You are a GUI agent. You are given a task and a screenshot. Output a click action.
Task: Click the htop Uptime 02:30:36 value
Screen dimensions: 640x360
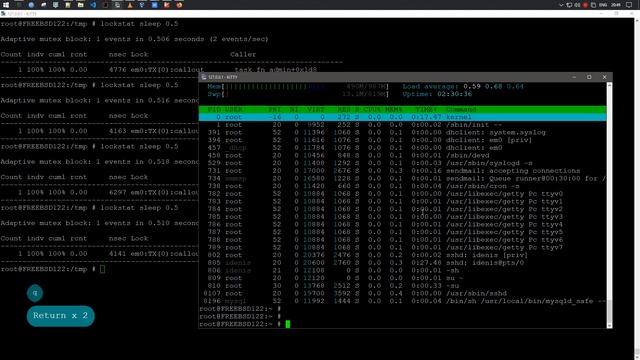[x=455, y=94]
